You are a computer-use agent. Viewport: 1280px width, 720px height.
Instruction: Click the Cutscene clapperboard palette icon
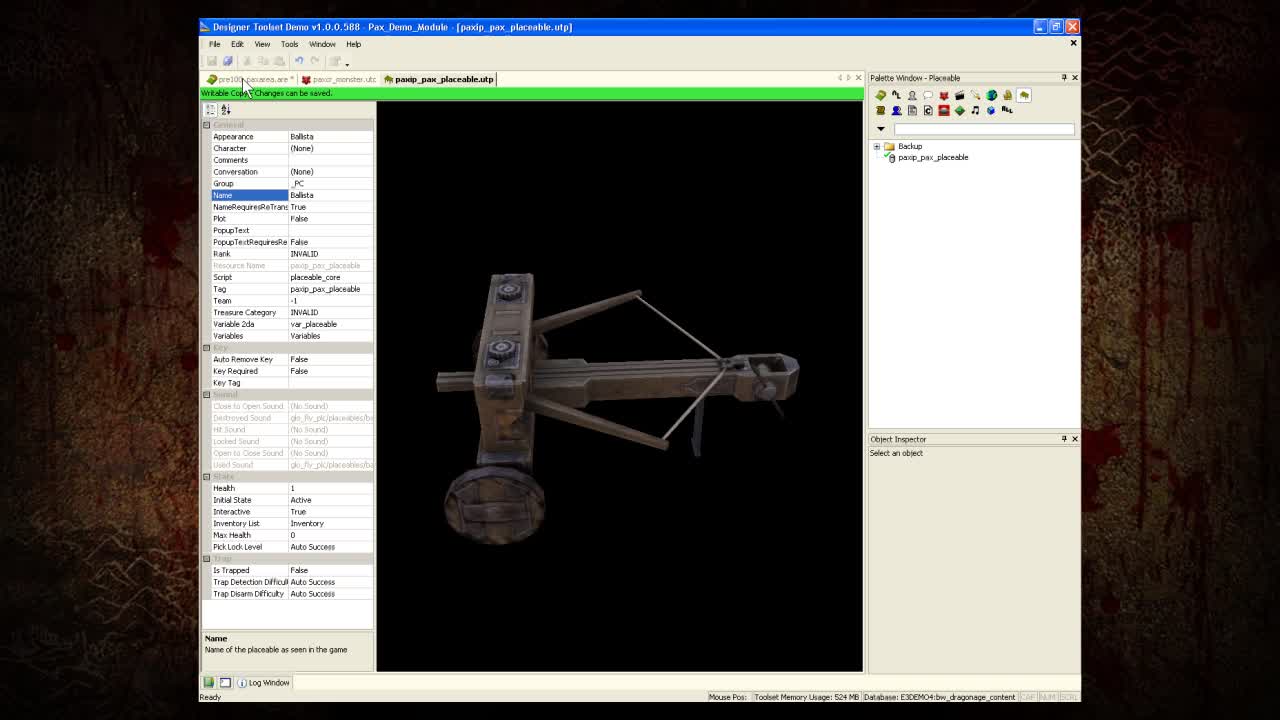point(960,95)
